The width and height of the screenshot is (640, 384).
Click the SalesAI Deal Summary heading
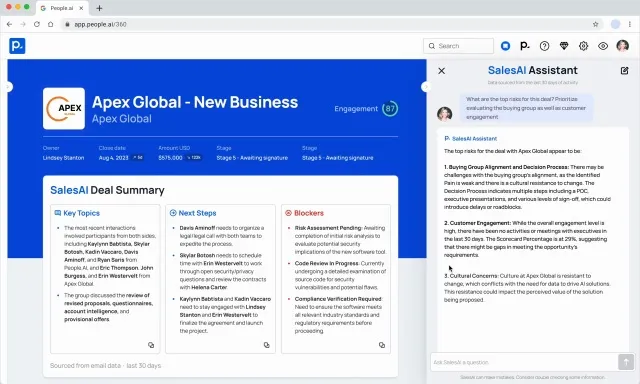107,190
